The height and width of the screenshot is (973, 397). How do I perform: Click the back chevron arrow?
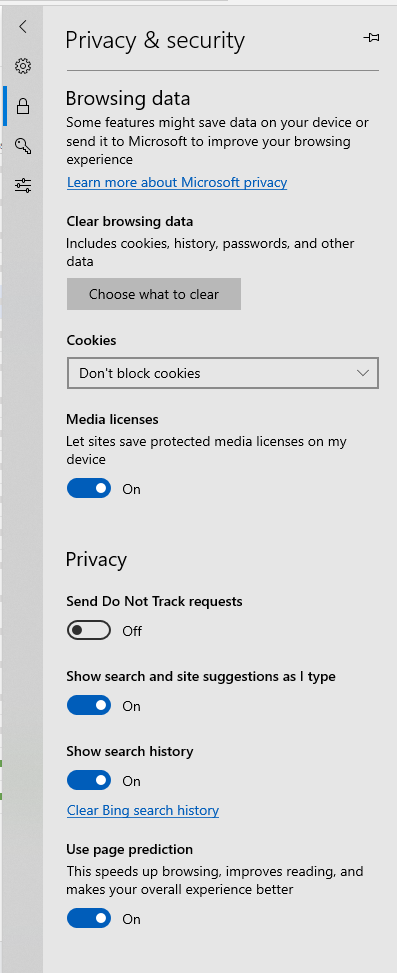(x=23, y=26)
